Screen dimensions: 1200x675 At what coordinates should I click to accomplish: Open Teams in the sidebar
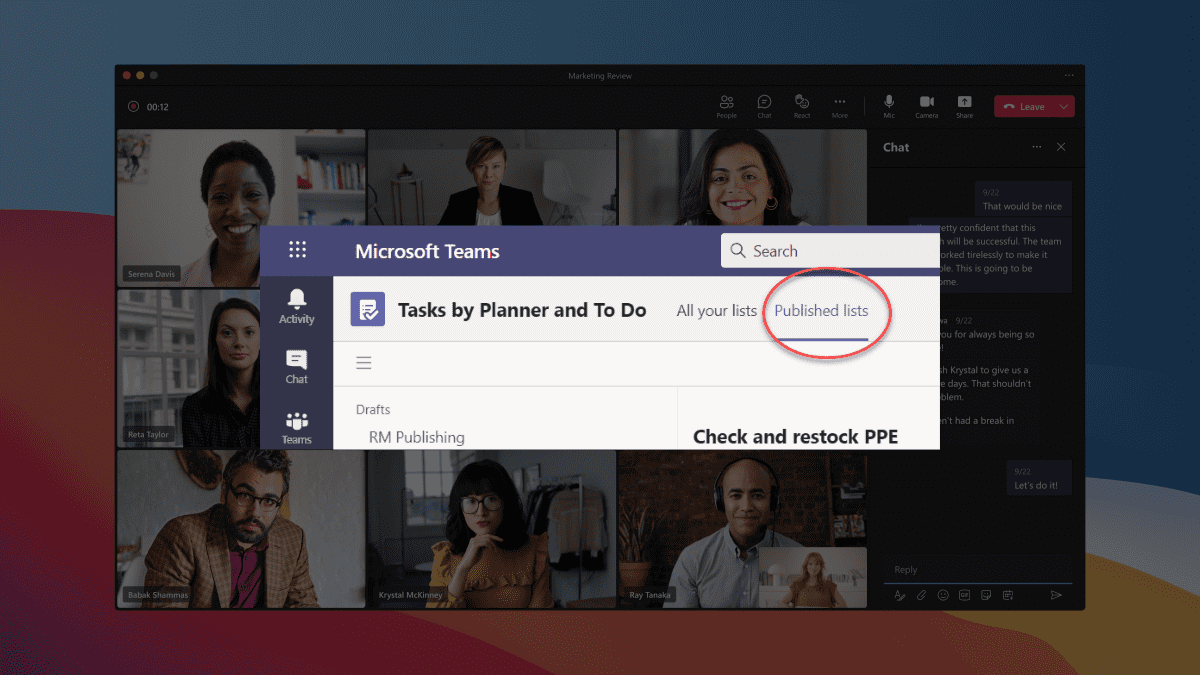pos(297,428)
